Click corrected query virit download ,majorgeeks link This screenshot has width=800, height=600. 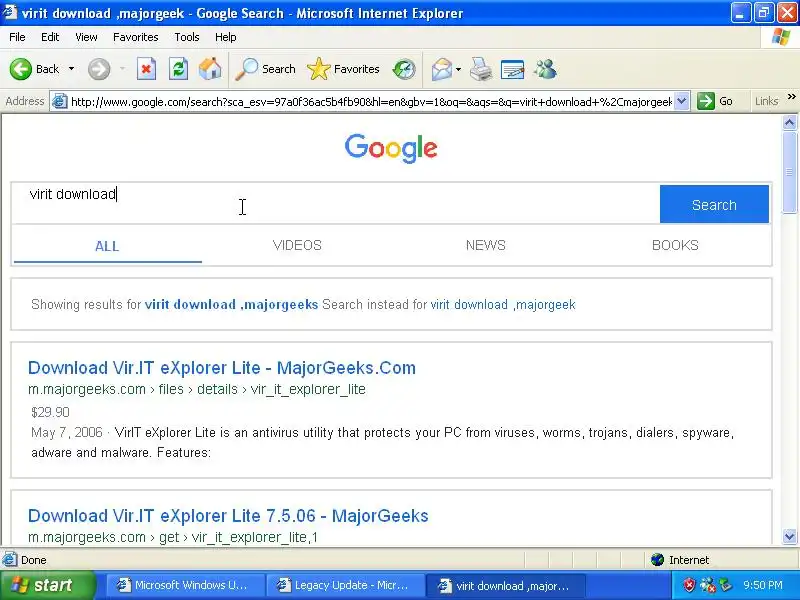click(x=231, y=305)
